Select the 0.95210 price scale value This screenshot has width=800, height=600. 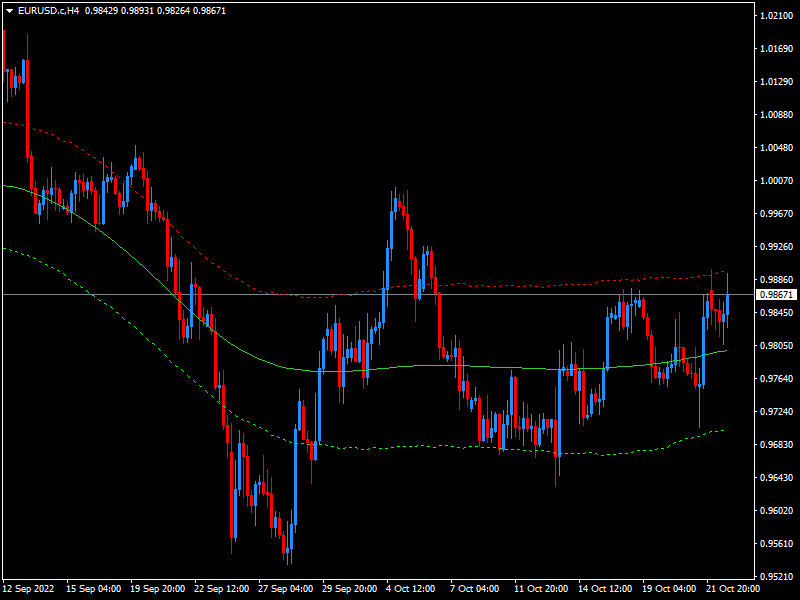[x=777, y=577]
